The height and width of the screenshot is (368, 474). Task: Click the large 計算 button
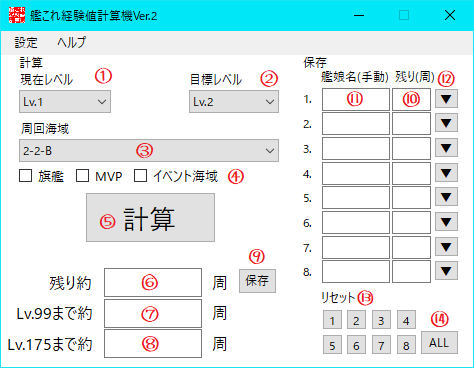tap(150, 218)
